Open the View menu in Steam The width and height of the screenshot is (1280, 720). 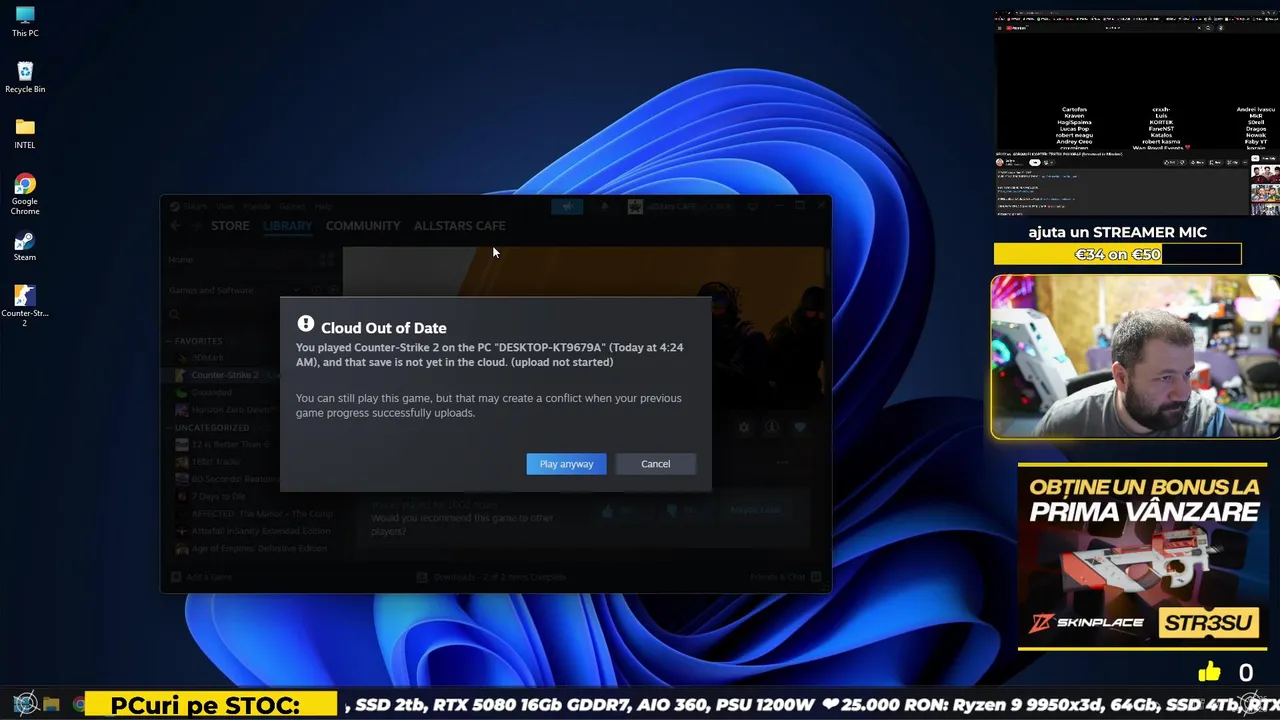[225, 206]
